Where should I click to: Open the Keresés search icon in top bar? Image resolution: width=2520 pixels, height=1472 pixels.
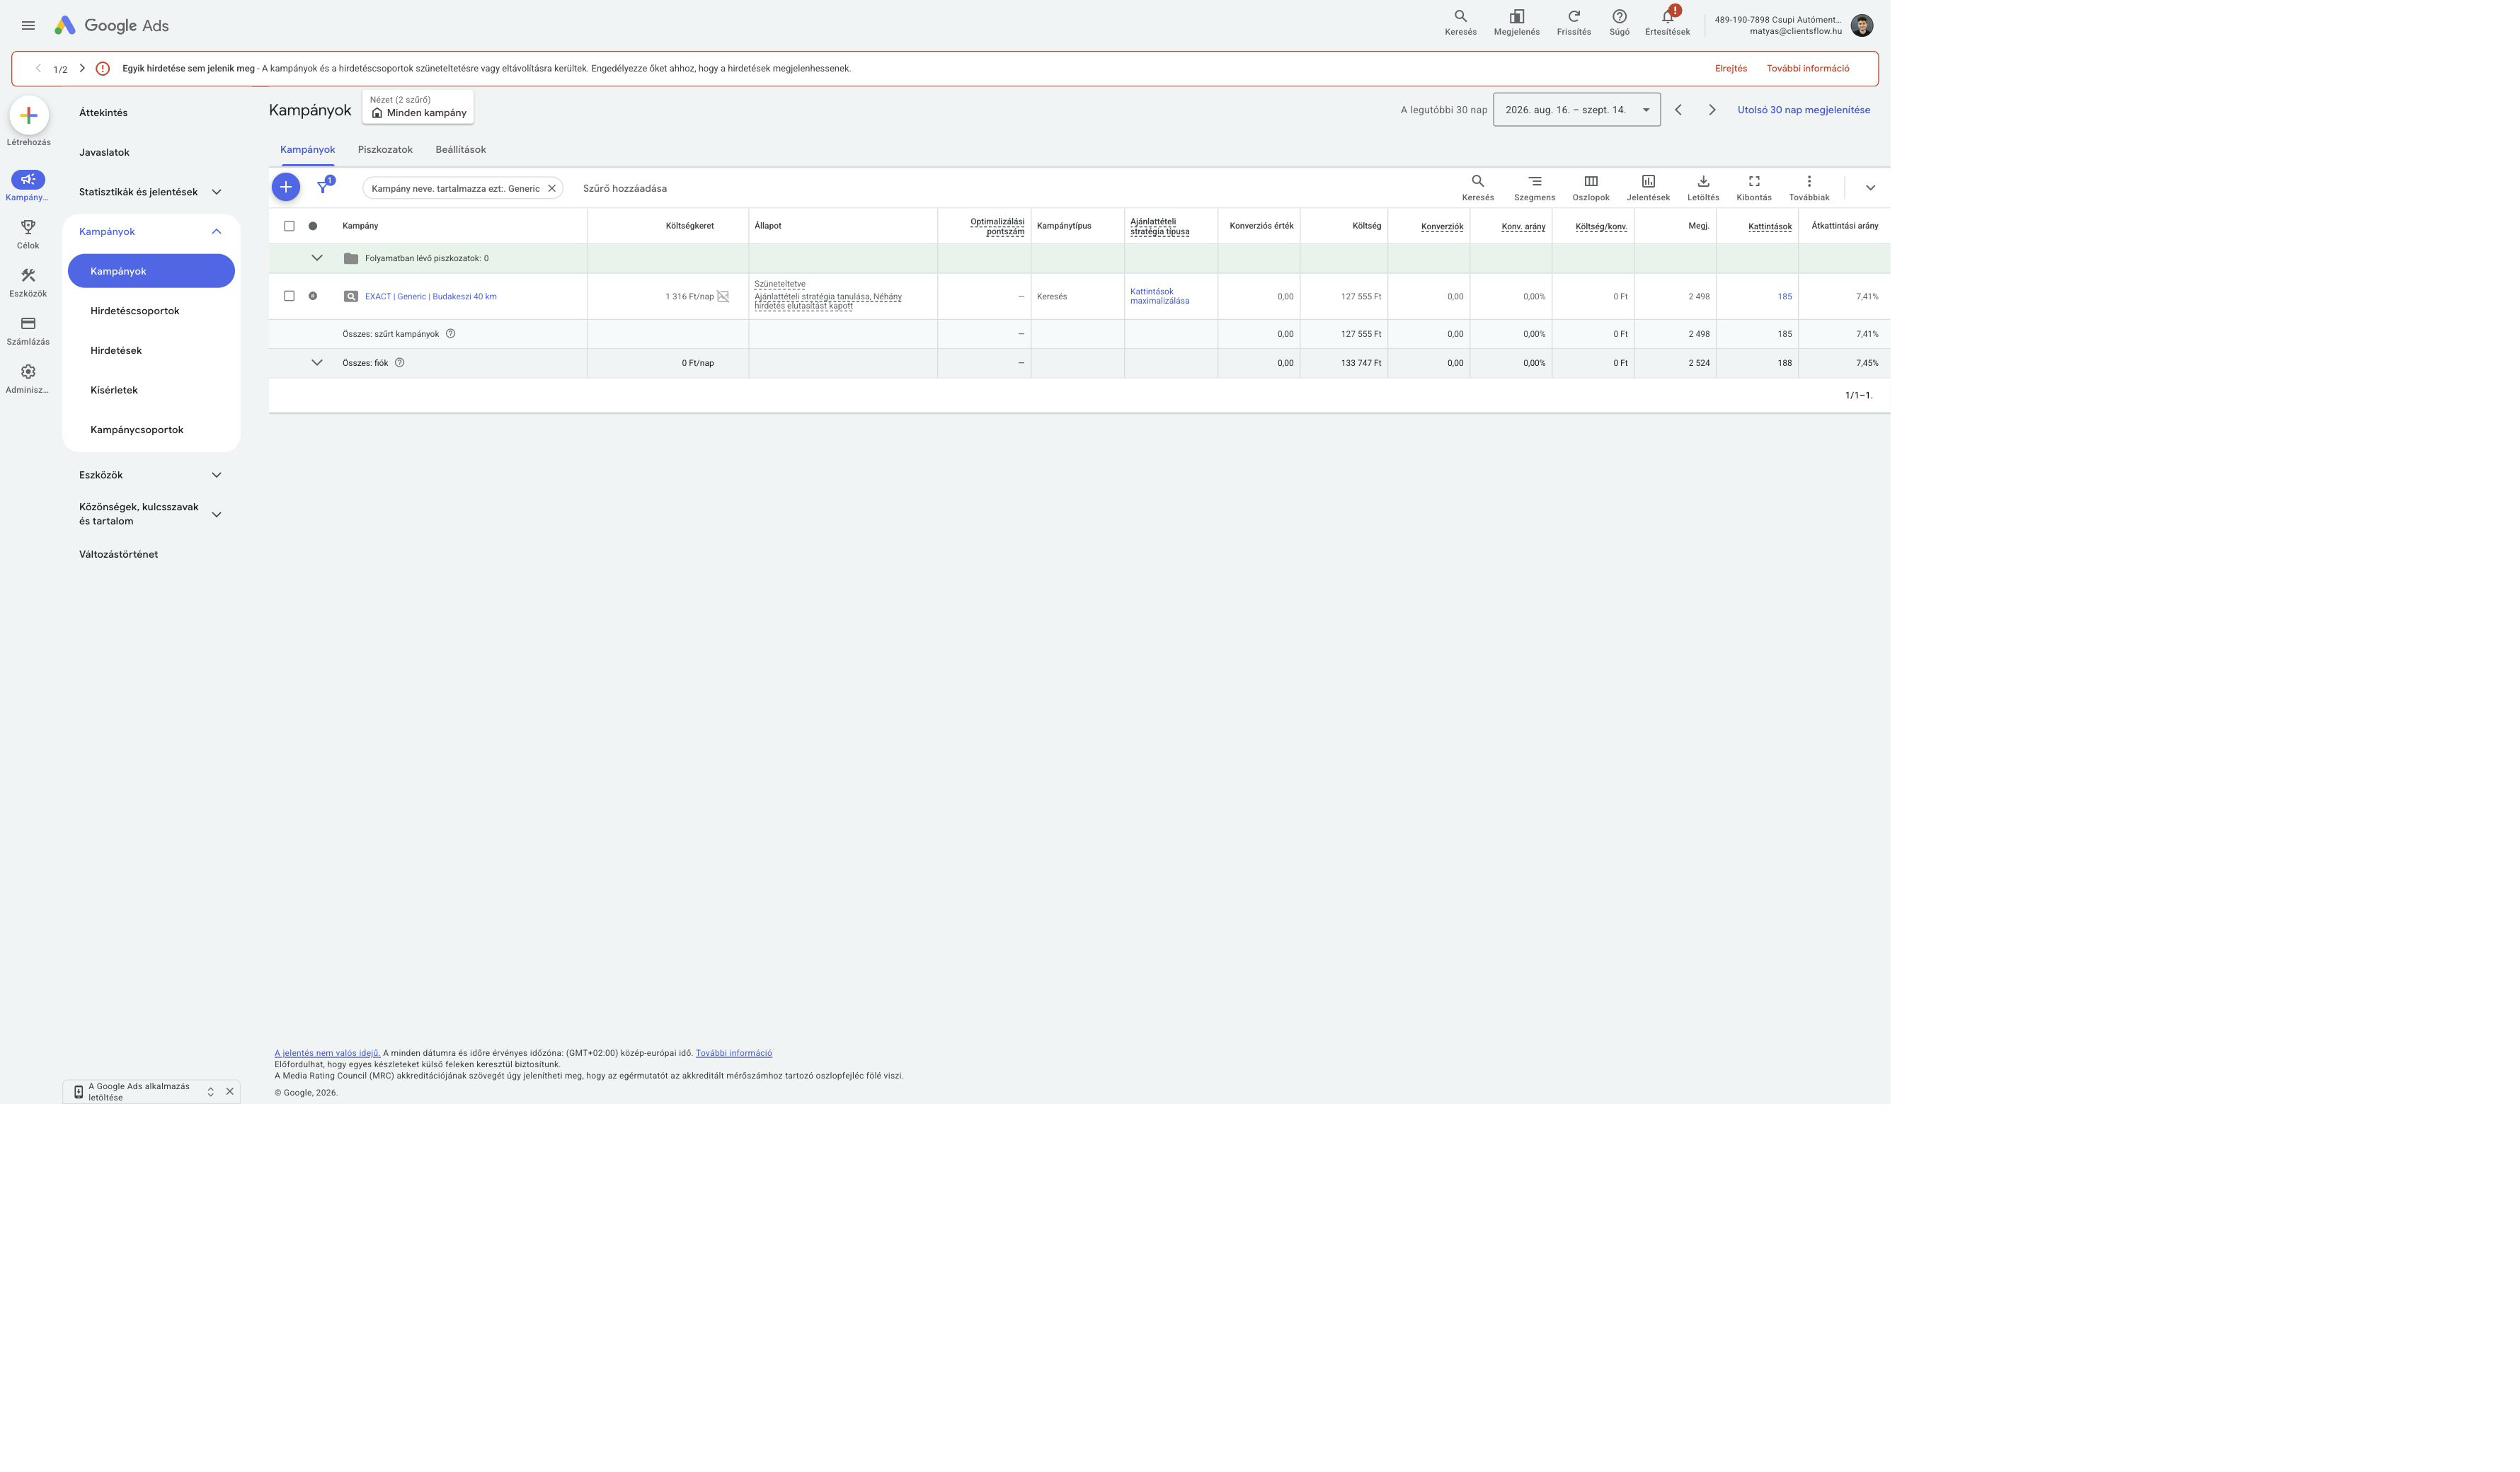pyautogui.click(x=1460, y=22)
